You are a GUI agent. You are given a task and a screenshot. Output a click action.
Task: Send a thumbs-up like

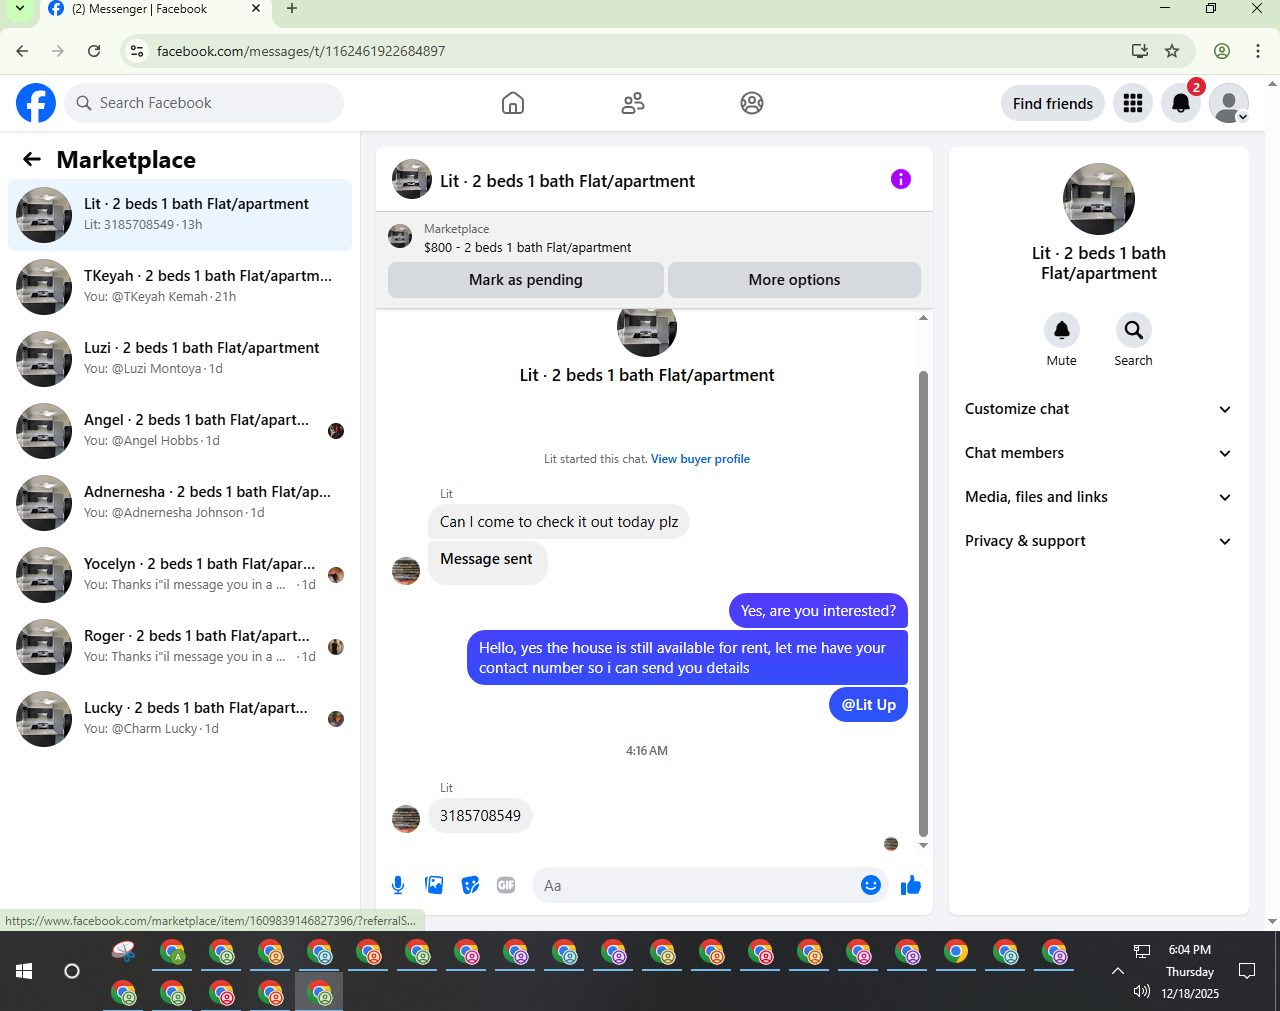coord(911,885)
